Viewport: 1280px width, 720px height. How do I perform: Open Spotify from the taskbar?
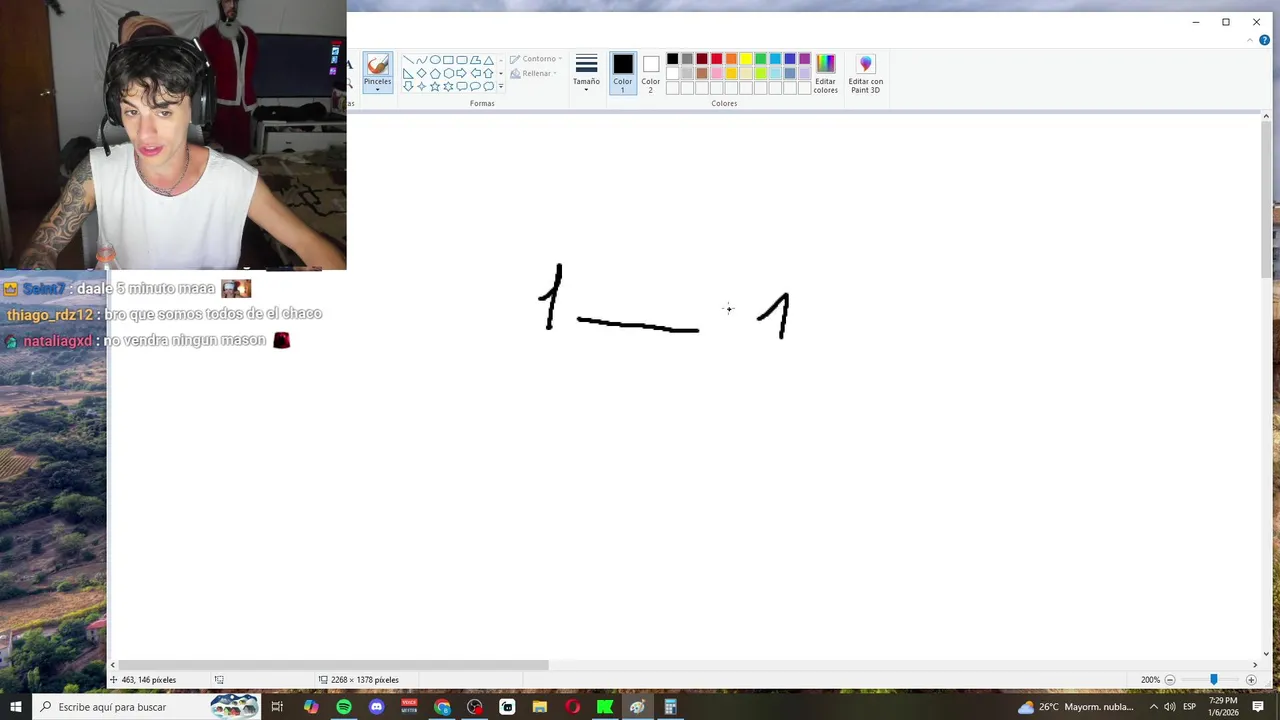tap(344, 707)
